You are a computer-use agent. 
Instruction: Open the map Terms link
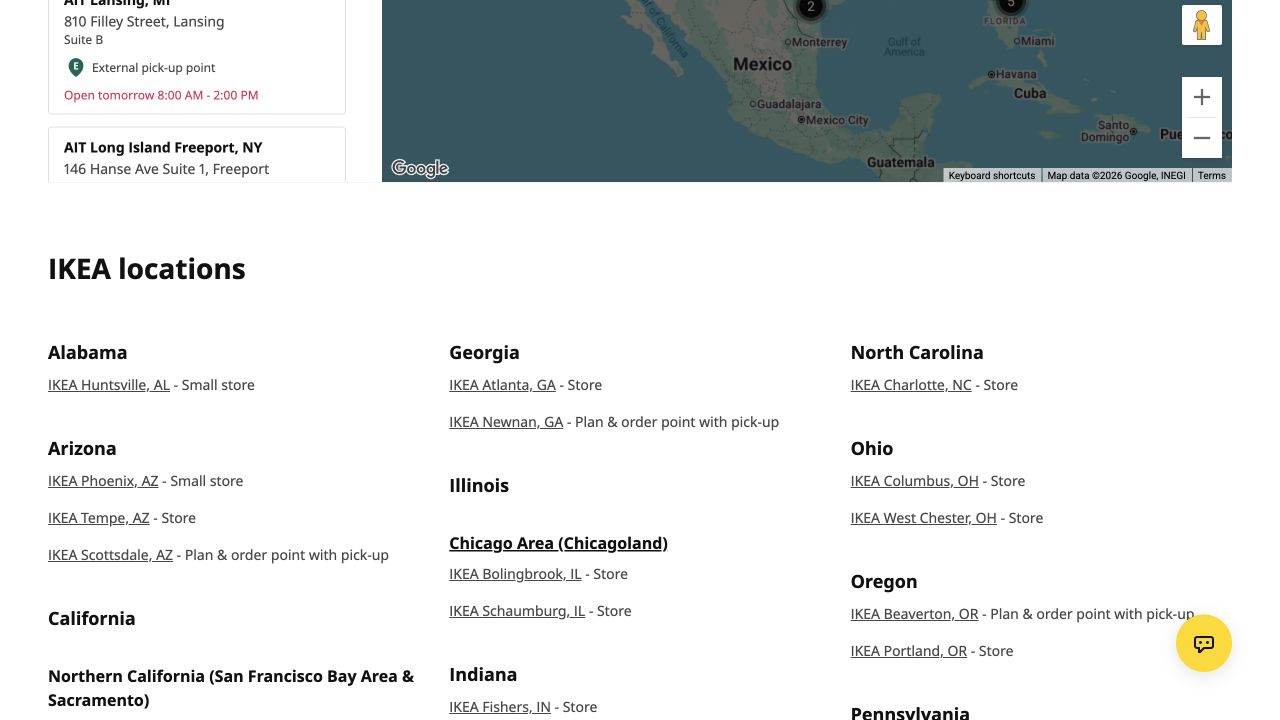1212,175
